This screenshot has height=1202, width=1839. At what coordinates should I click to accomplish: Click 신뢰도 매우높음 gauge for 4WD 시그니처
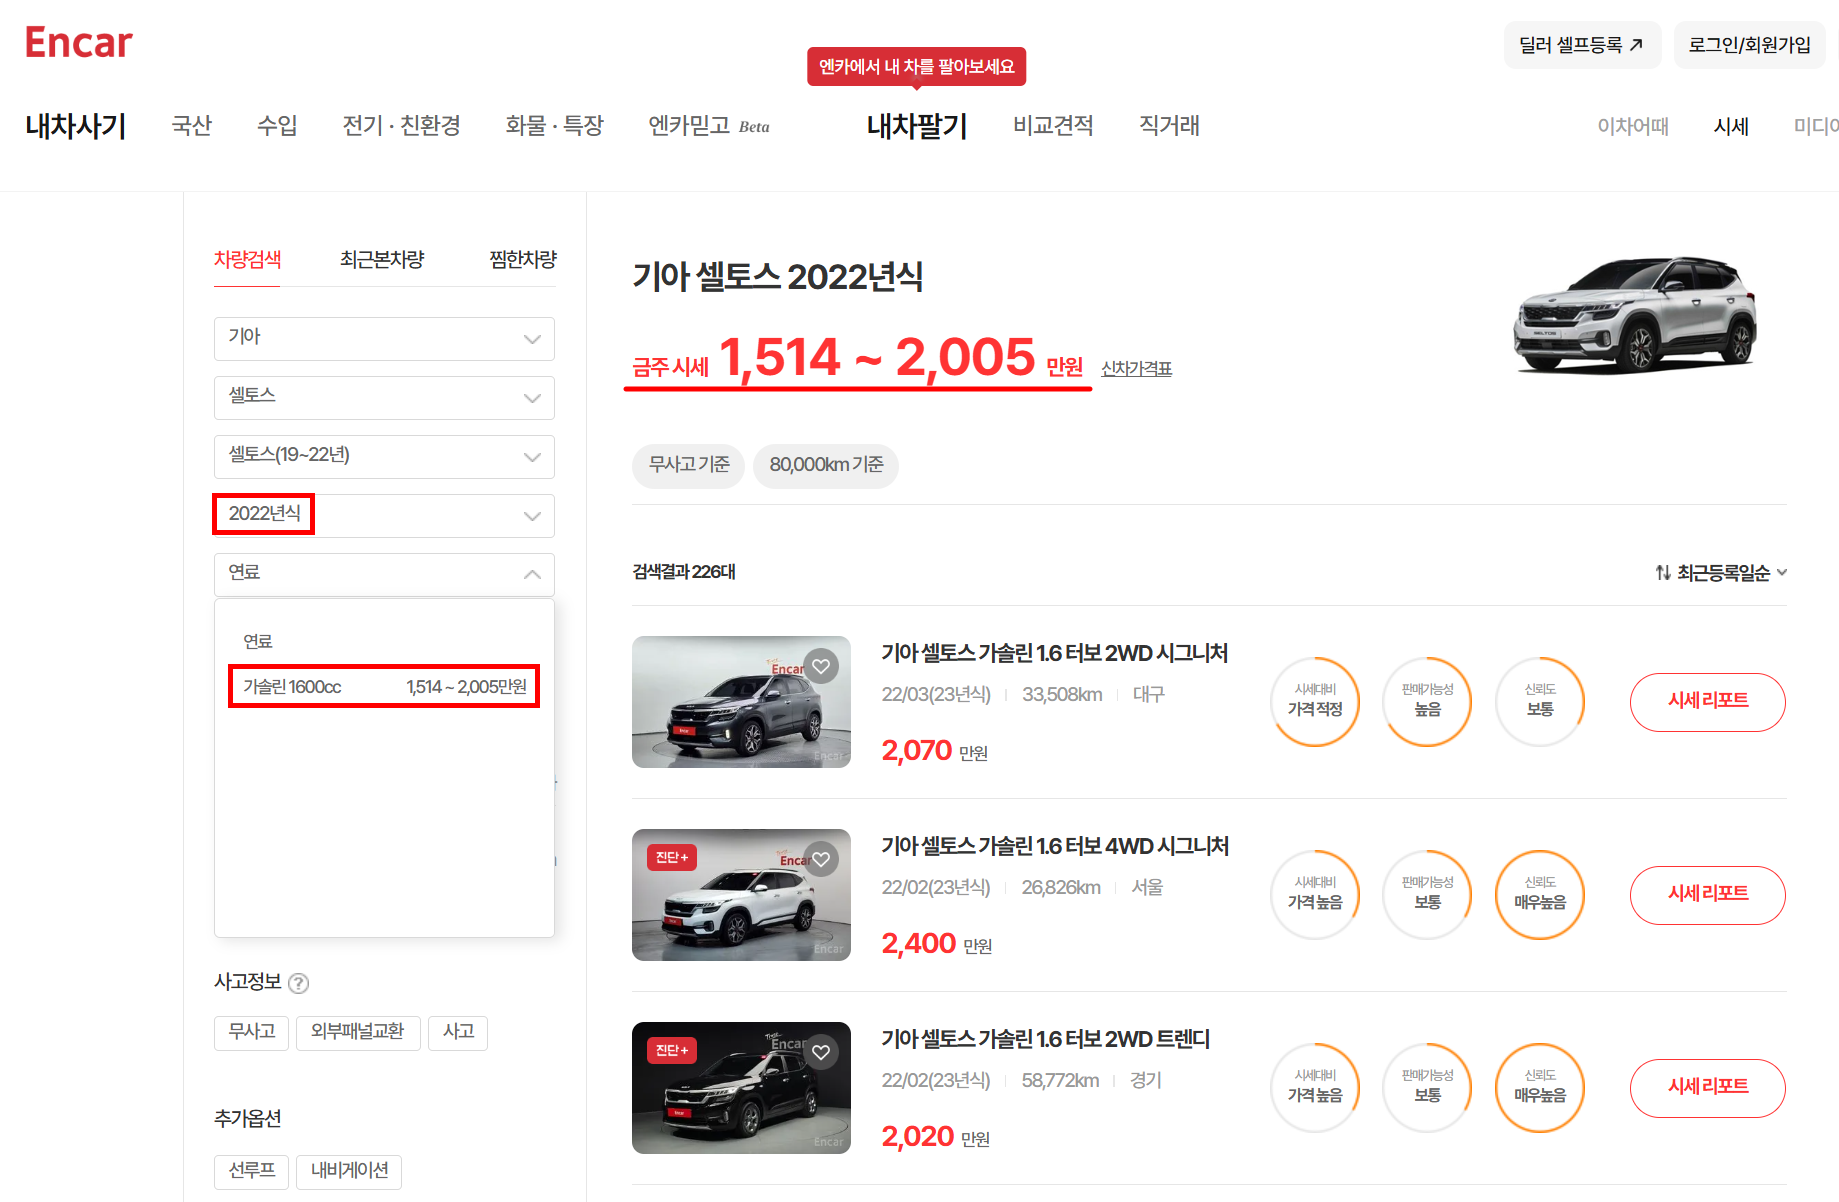(x=1540, y=895)
